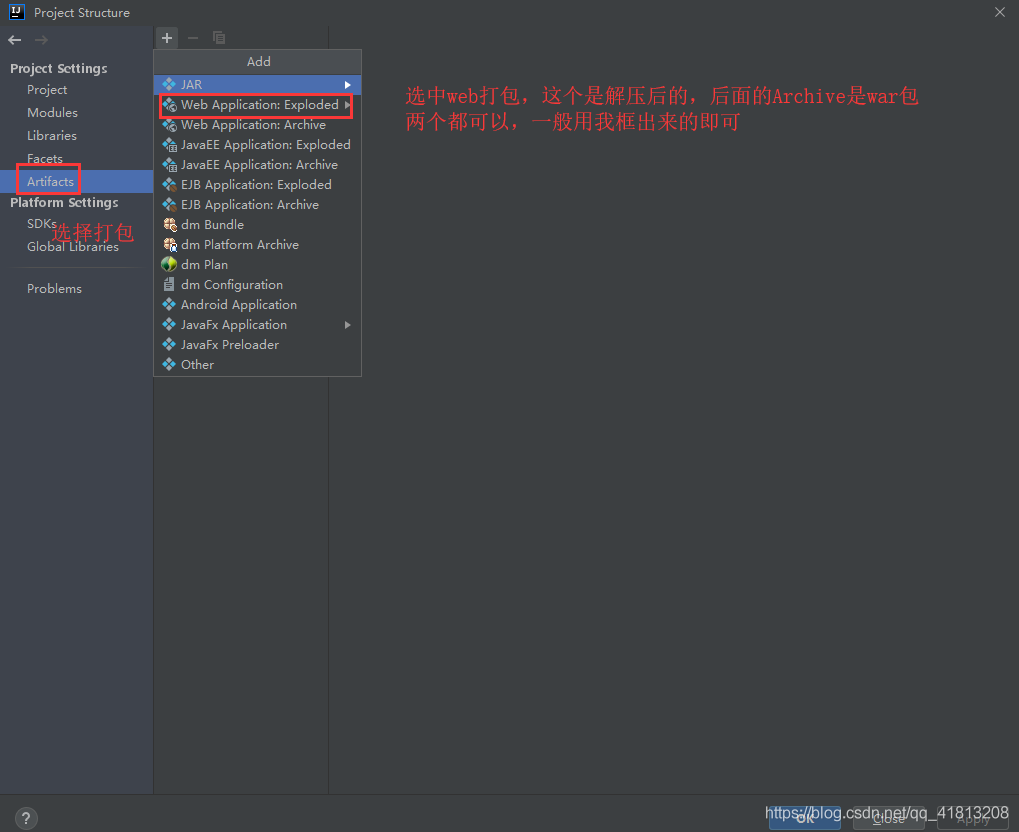Image resolution: width=1019 pixels, height=832 pixels.
Task: Select EJB Application: Archive option
Action: (x=249, y=205)
